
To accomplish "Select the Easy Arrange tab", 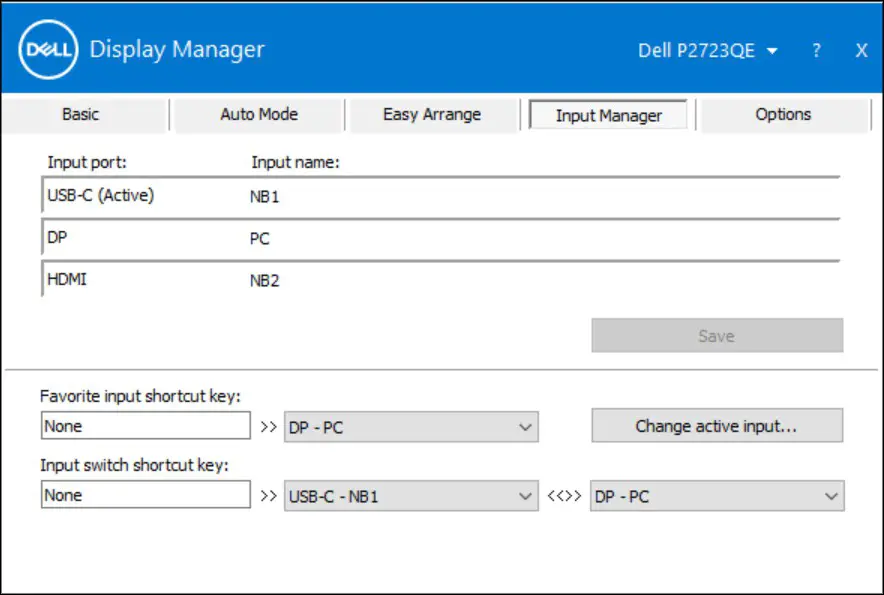I will coord(432,114).
